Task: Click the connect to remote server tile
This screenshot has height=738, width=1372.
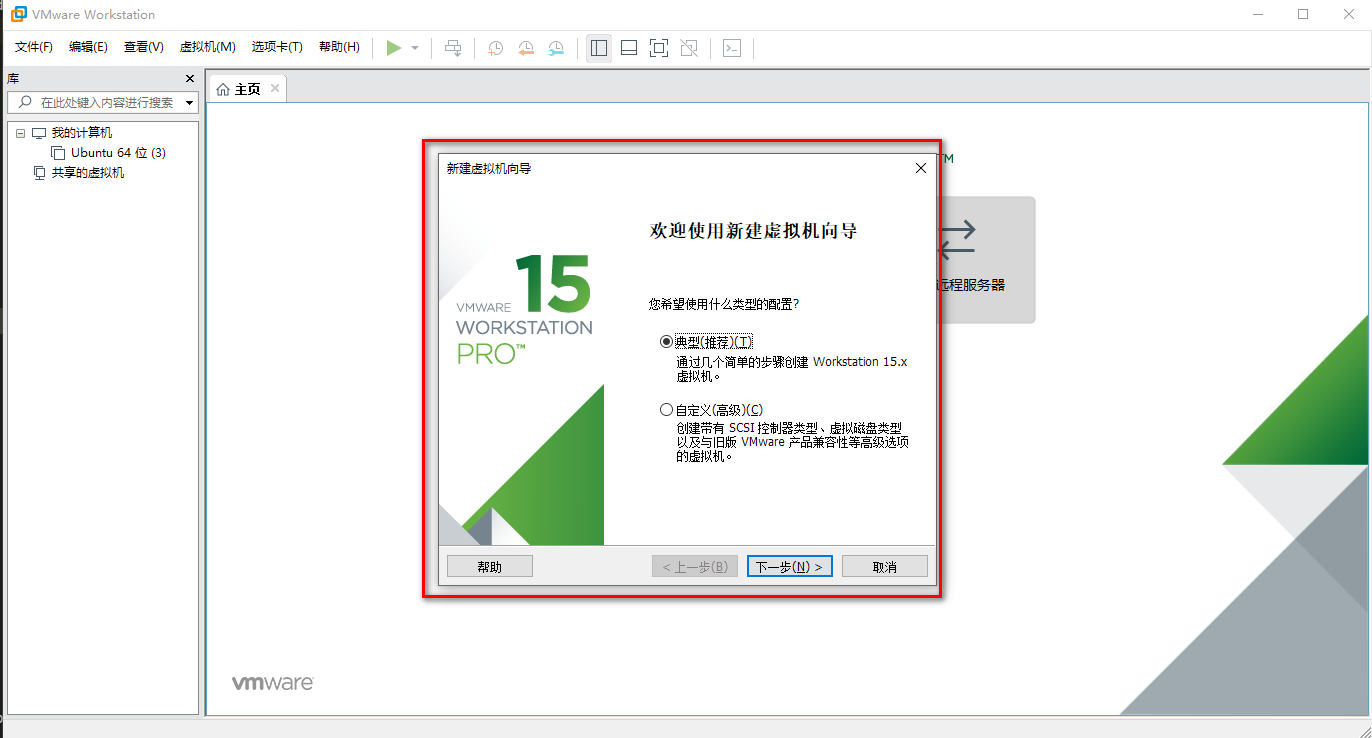Action: 986,259
